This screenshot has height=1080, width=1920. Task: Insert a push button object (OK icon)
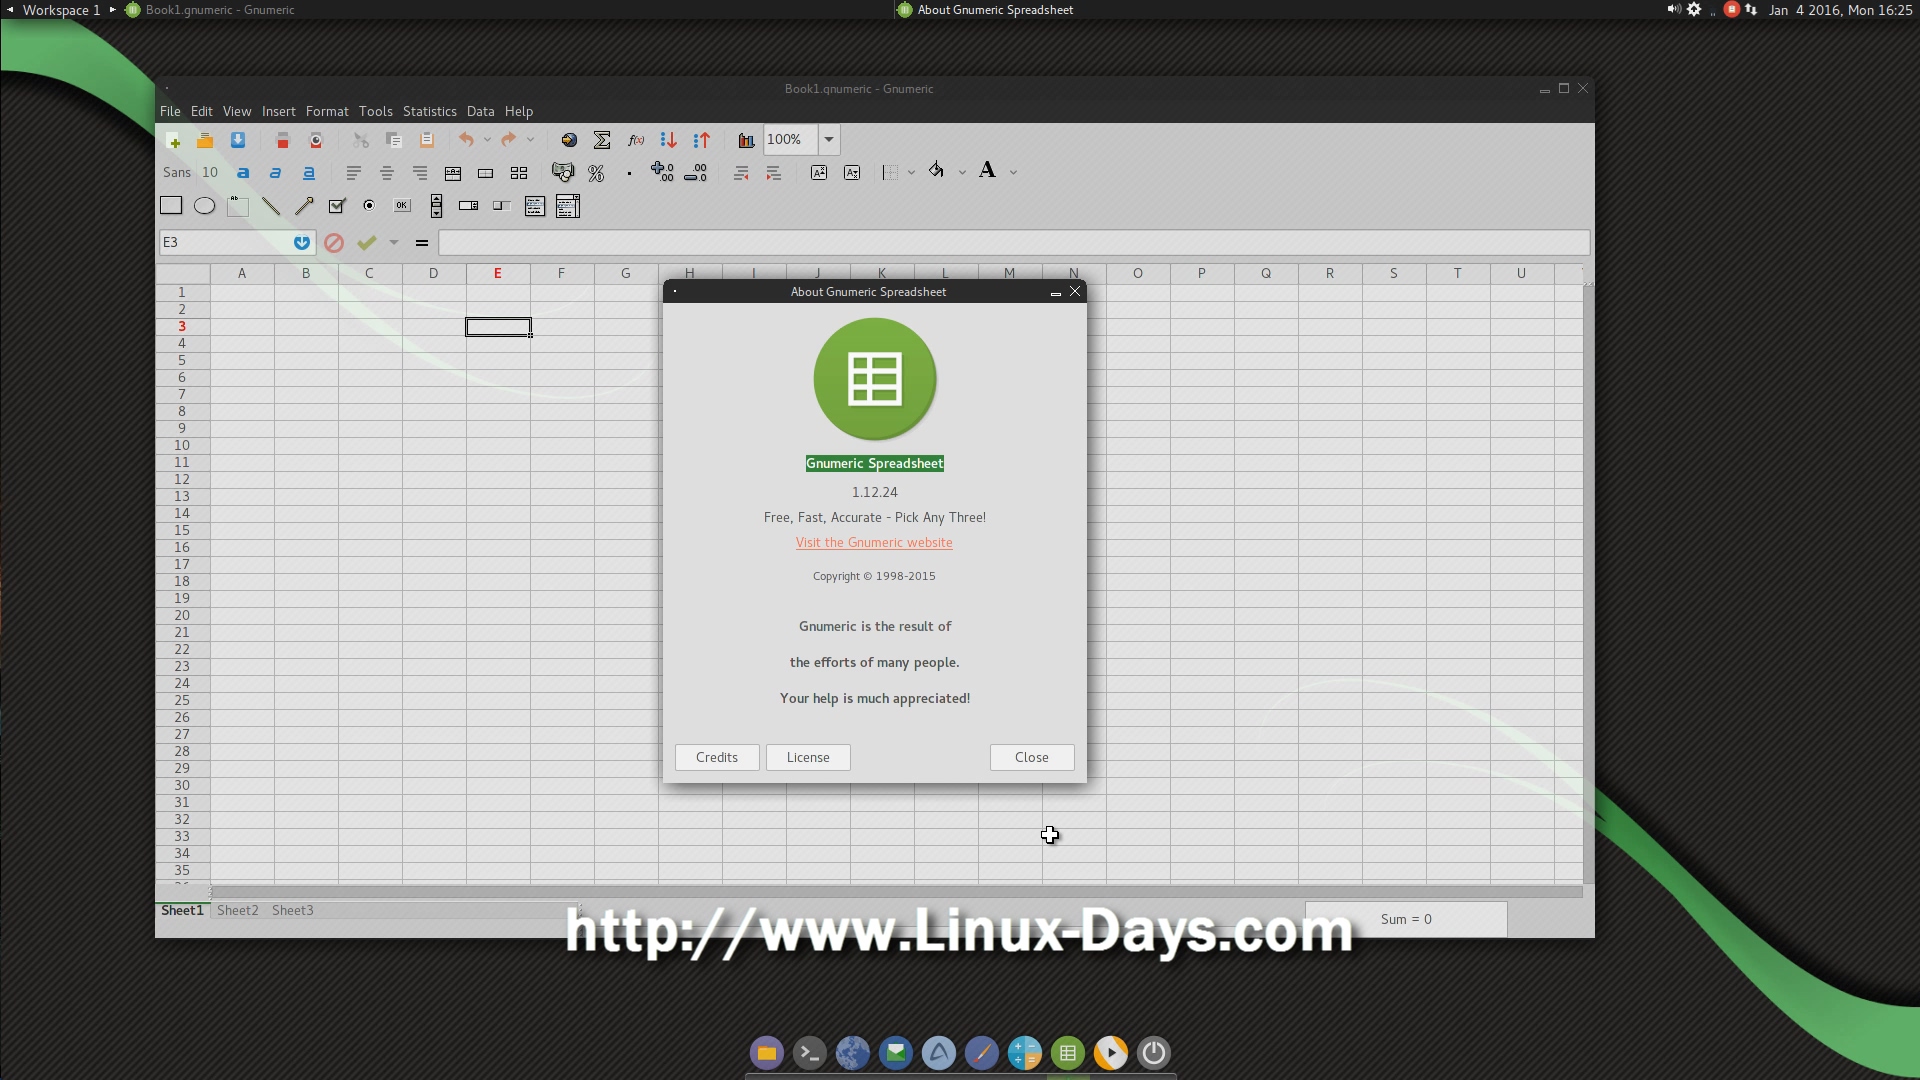pyautogui.click(x=402, y=206)
